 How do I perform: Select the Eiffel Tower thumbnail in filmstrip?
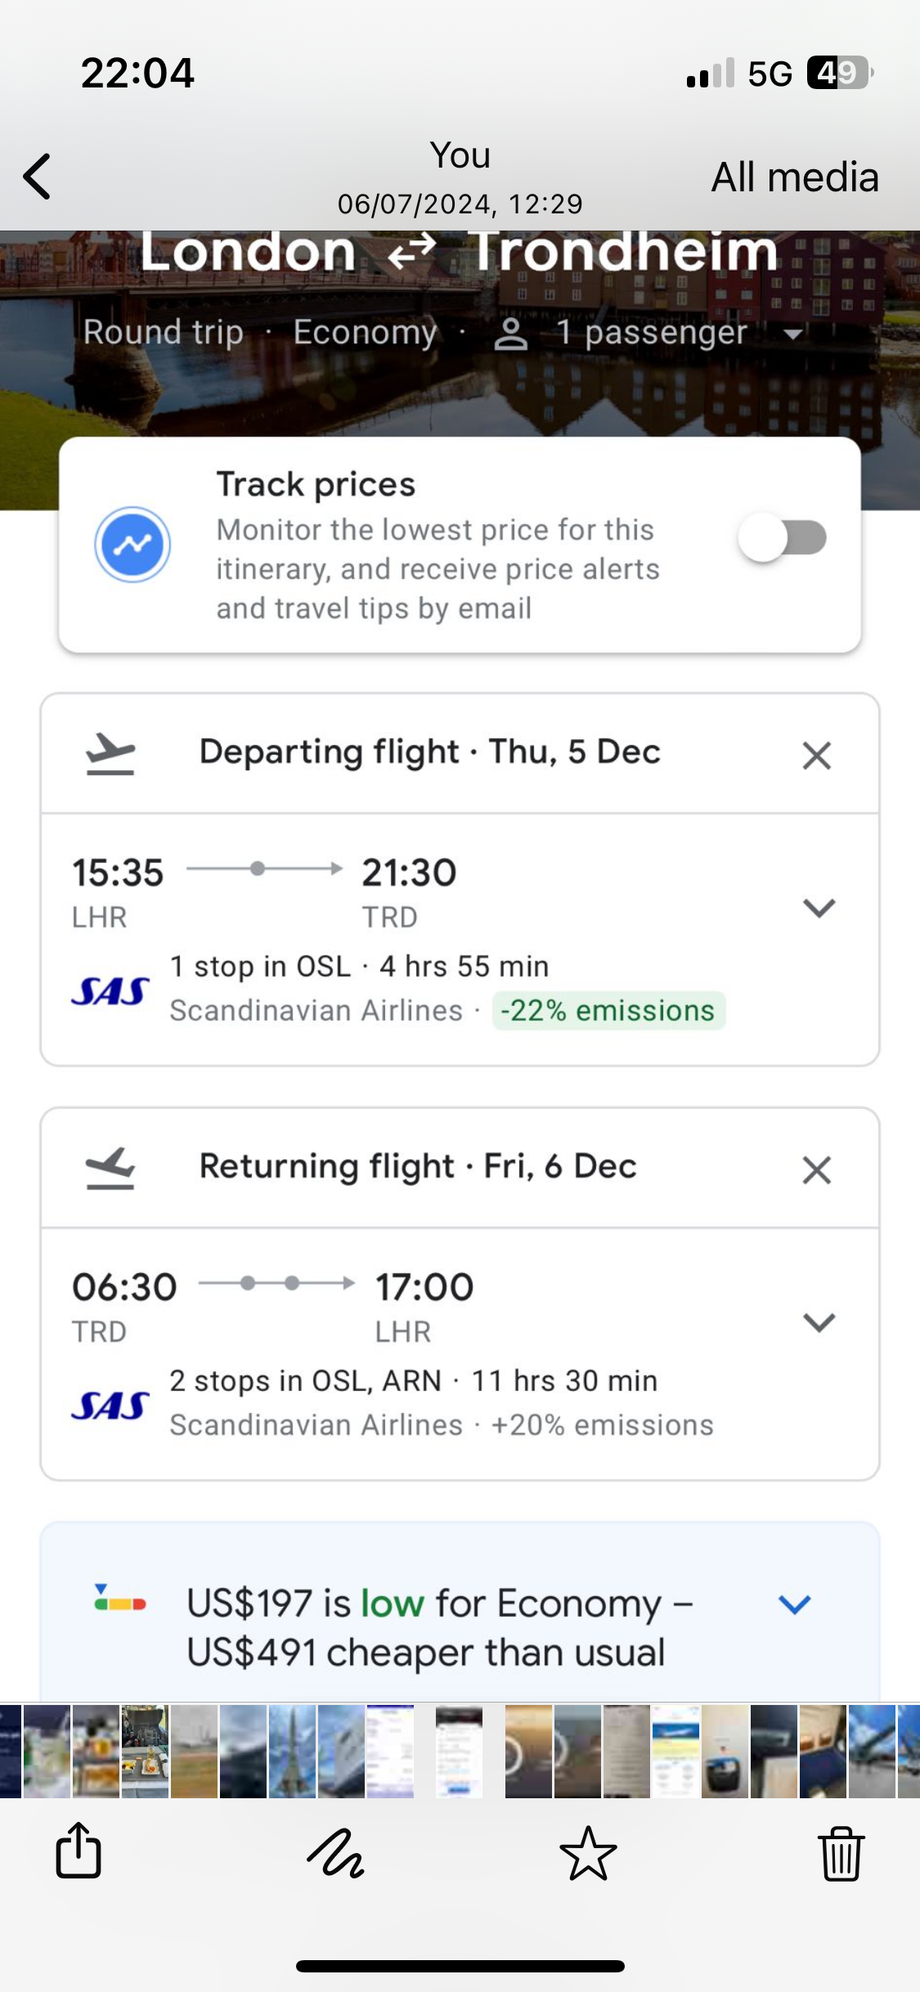[x=293, y=1752]
